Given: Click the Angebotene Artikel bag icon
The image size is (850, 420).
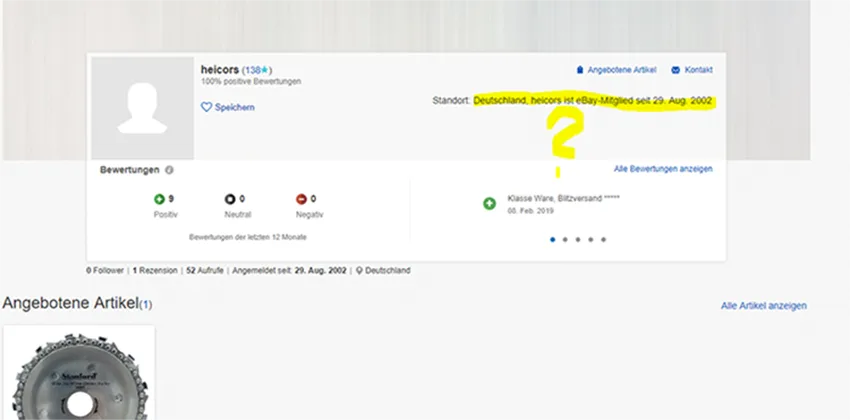Looking at the screenshot, I should tap(579, 70).
